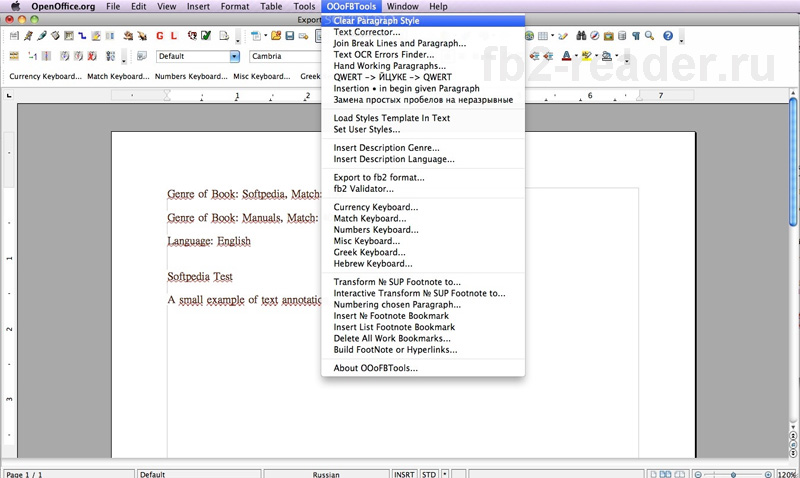The height and width of the screenshot is (478, 800).
Task: Click the new document toolbar icon
Action: pos(256,36)
